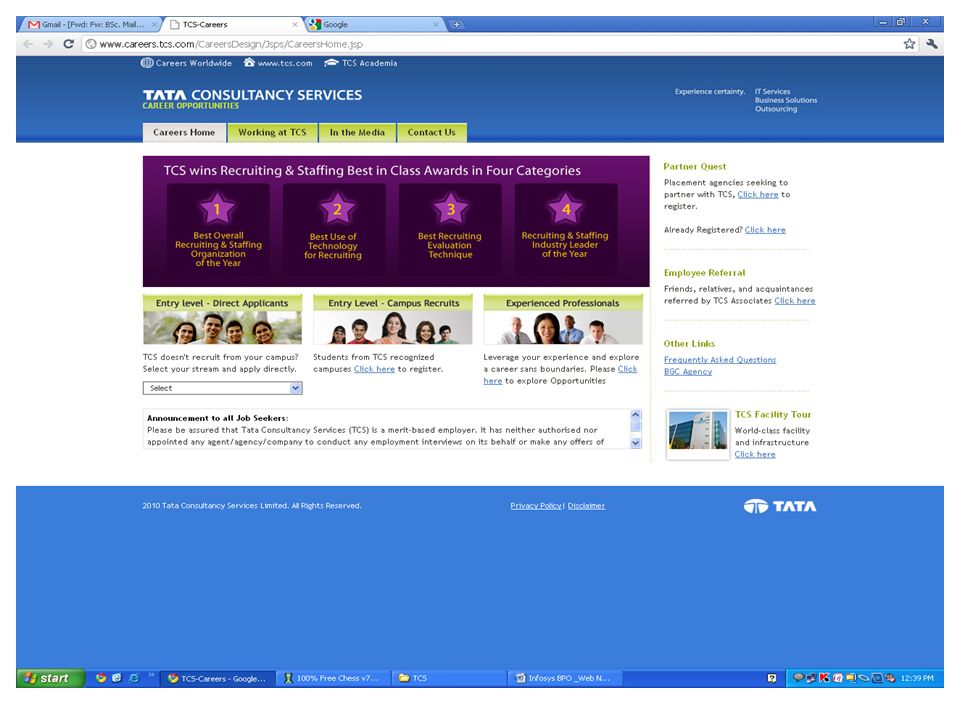The width and height of the screenshot is (960, 720).
Task: Reload the page with refresh icon
Action: pyautogui.click(x=69, y=44)
